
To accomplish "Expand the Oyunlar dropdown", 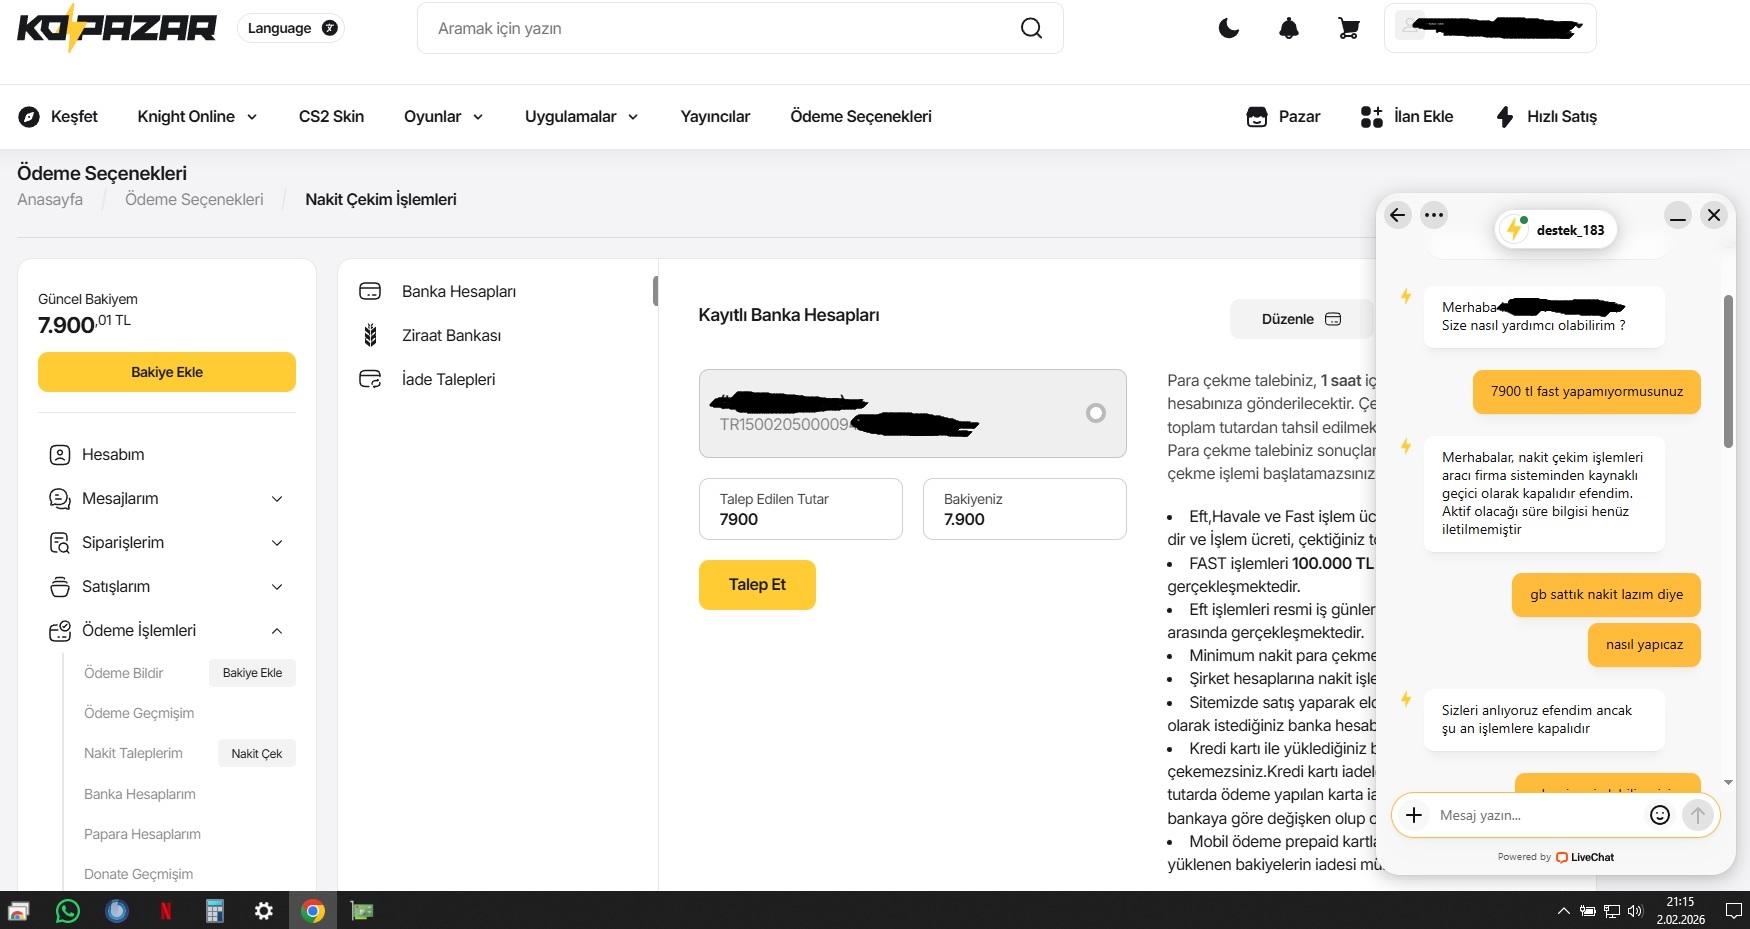I will click(443, 116).
